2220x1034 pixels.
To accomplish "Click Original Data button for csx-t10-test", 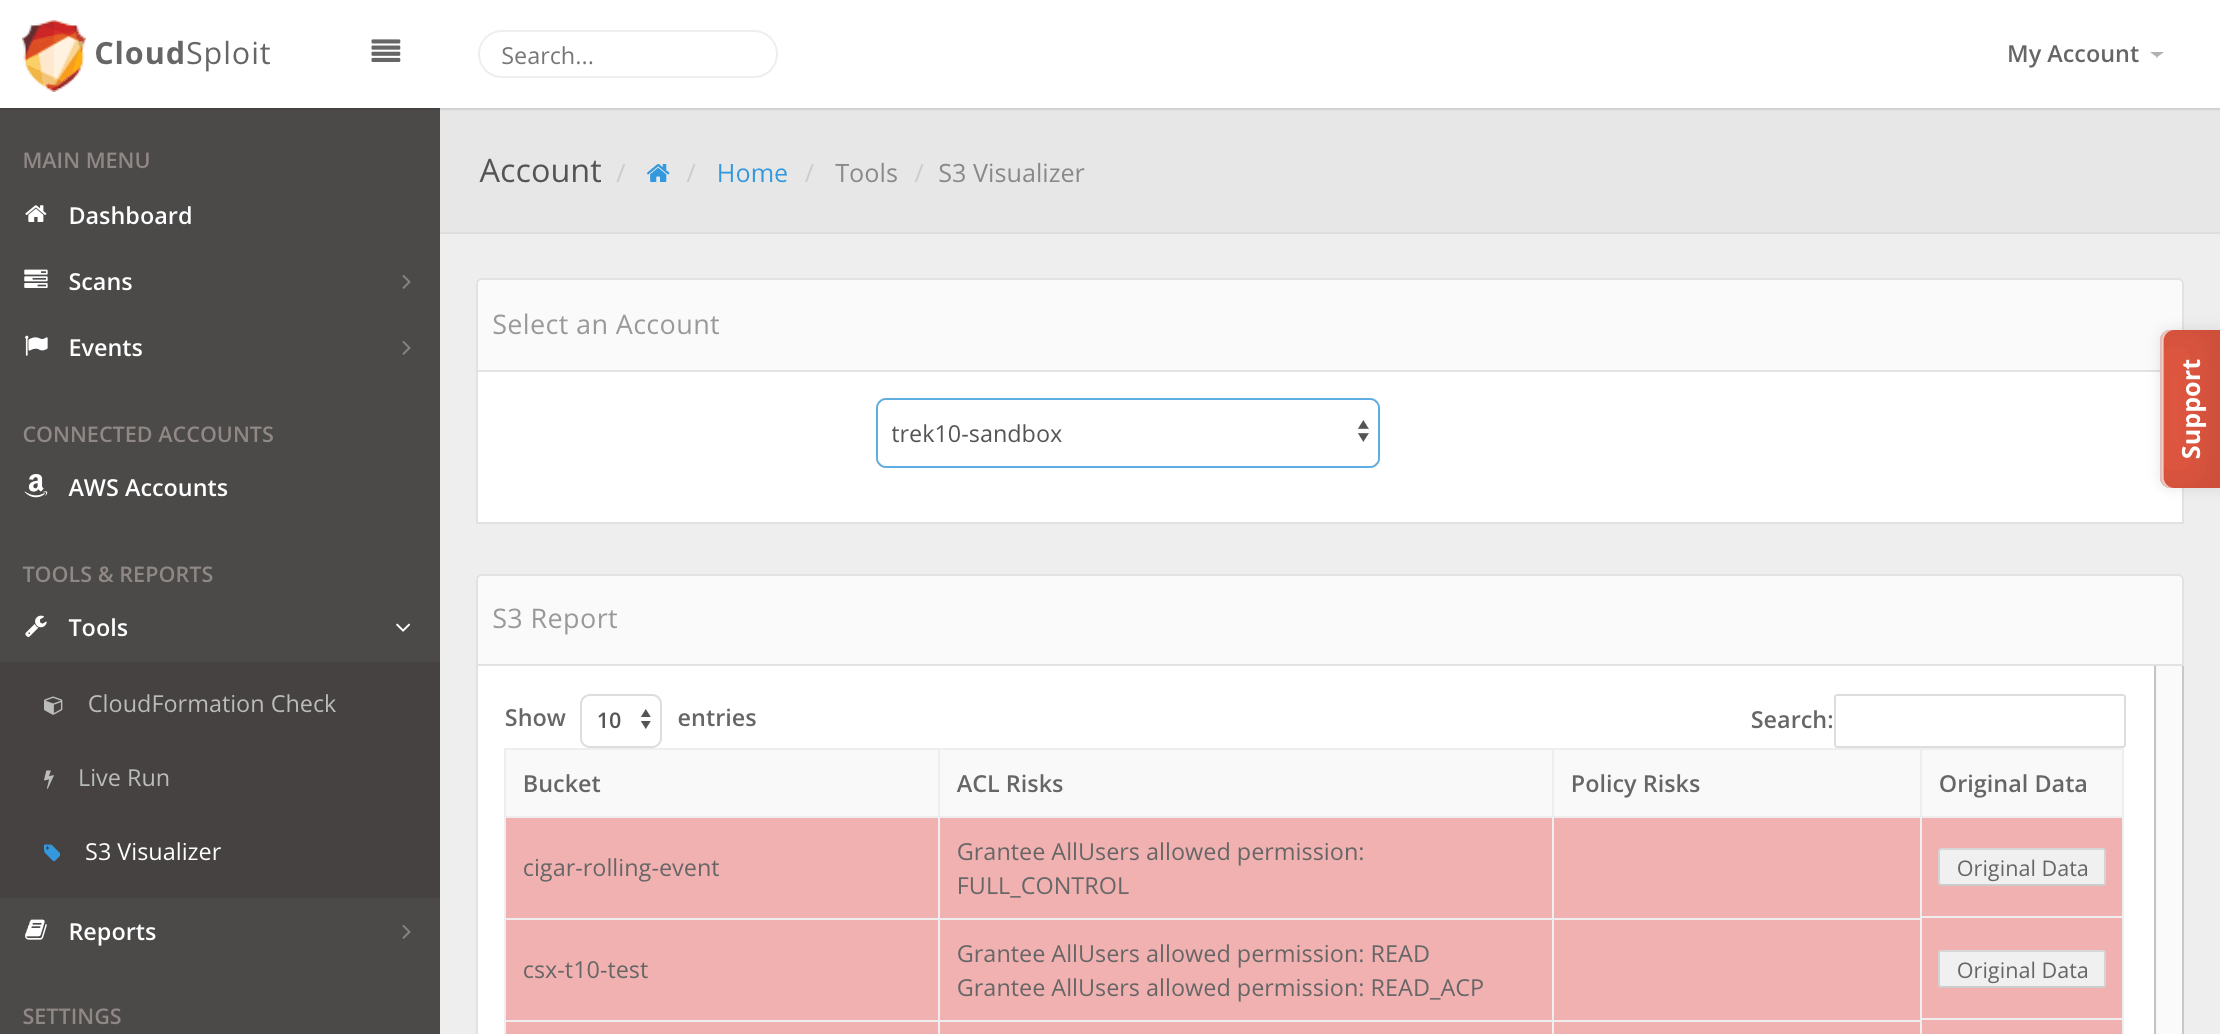I will tap(2022, 969).
